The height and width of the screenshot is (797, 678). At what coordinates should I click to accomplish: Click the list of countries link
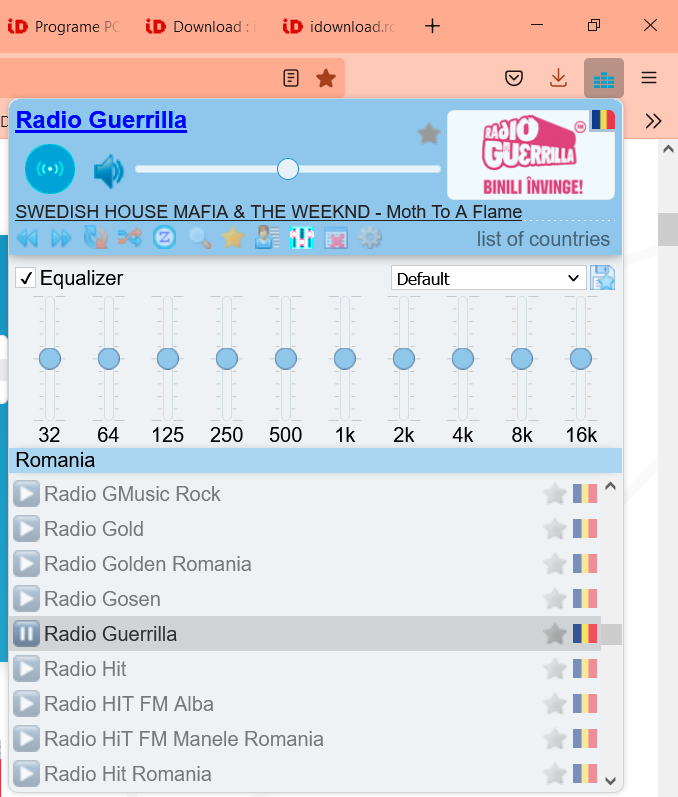(543, 238)
